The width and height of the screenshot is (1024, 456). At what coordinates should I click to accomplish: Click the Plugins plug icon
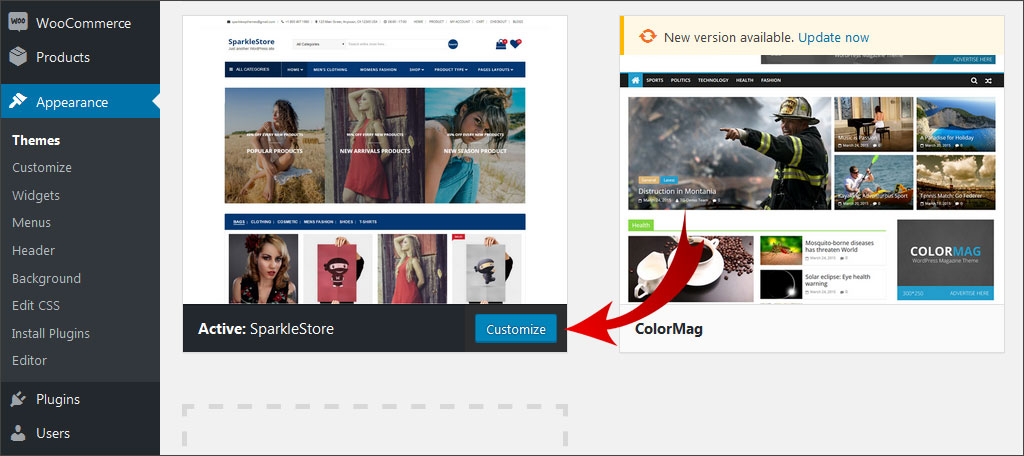pos(18,399)
